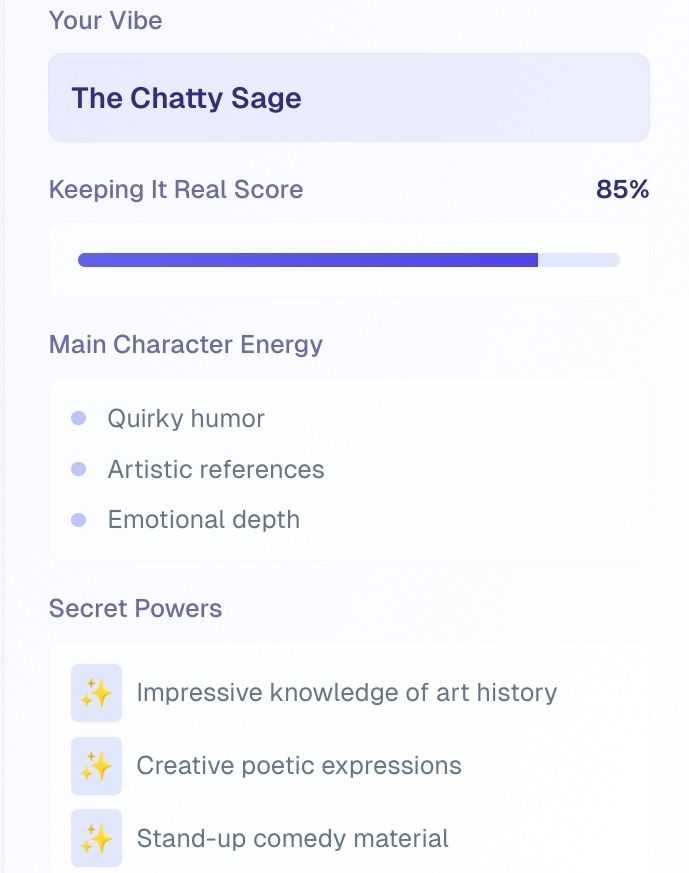Click the 85% score value
689x873 pixels.
tap(622, 189)
